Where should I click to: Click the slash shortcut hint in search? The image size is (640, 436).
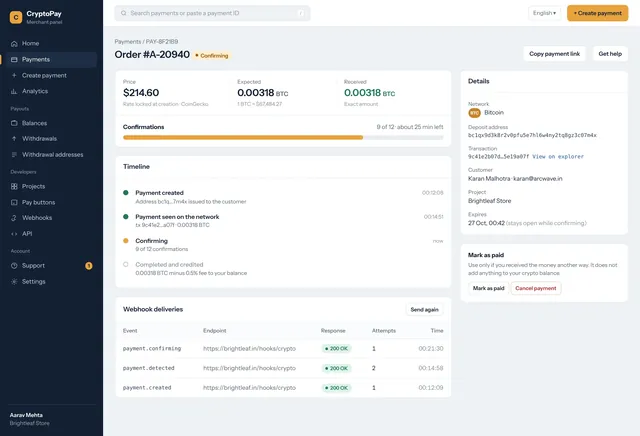tap(301, 13)
